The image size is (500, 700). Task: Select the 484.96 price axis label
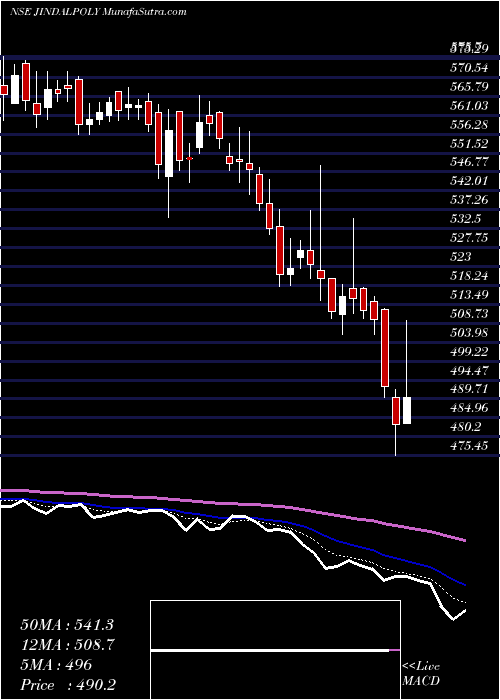[x=469, y=408]
